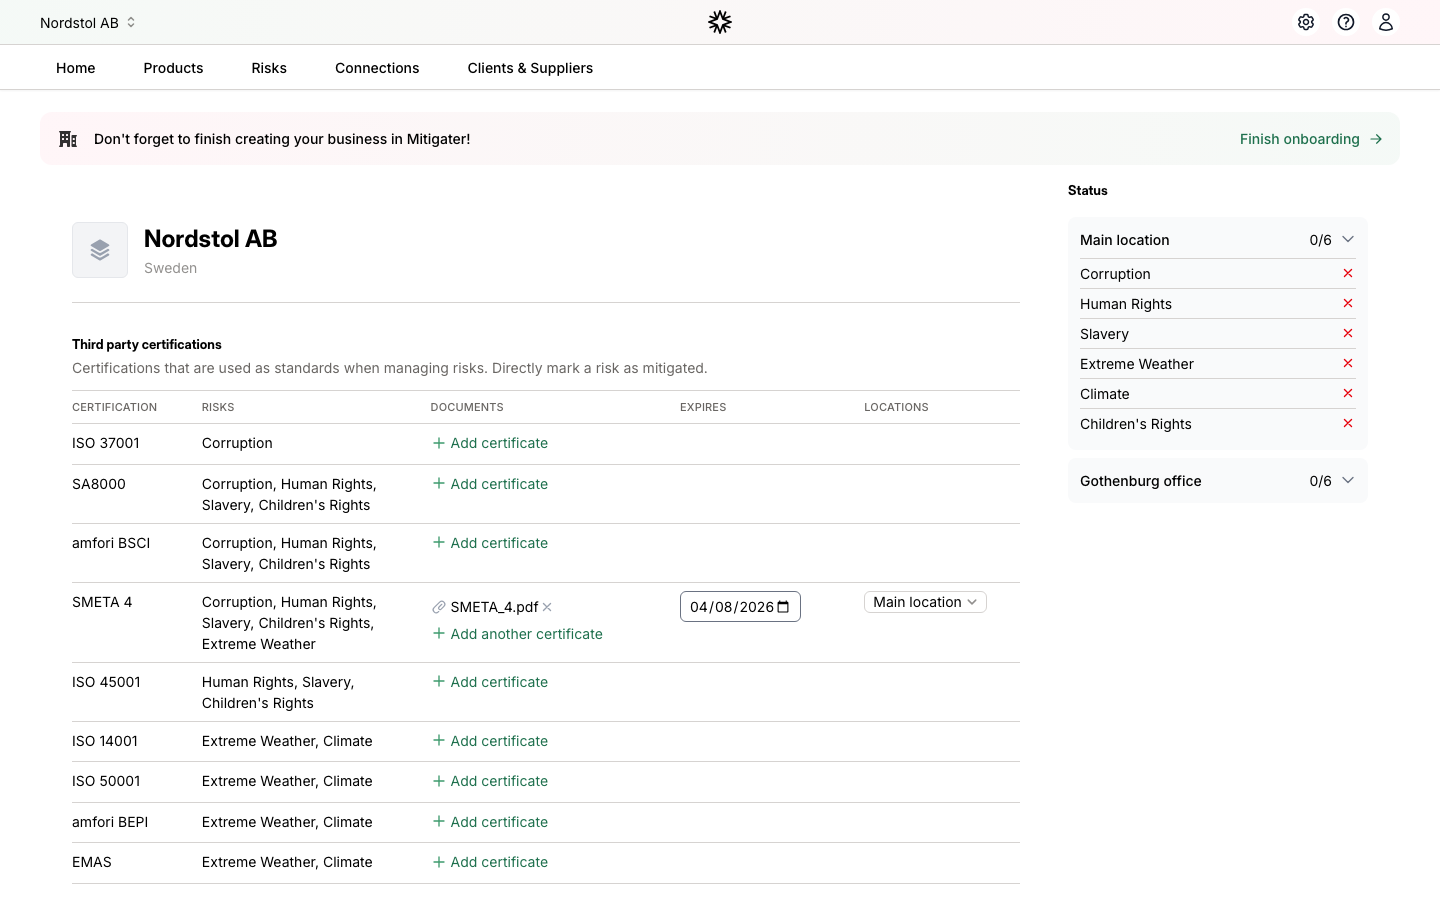Open the SMETA_4.pdf file link
This screenshot has width=1440, height=900.
pos(494,607)
